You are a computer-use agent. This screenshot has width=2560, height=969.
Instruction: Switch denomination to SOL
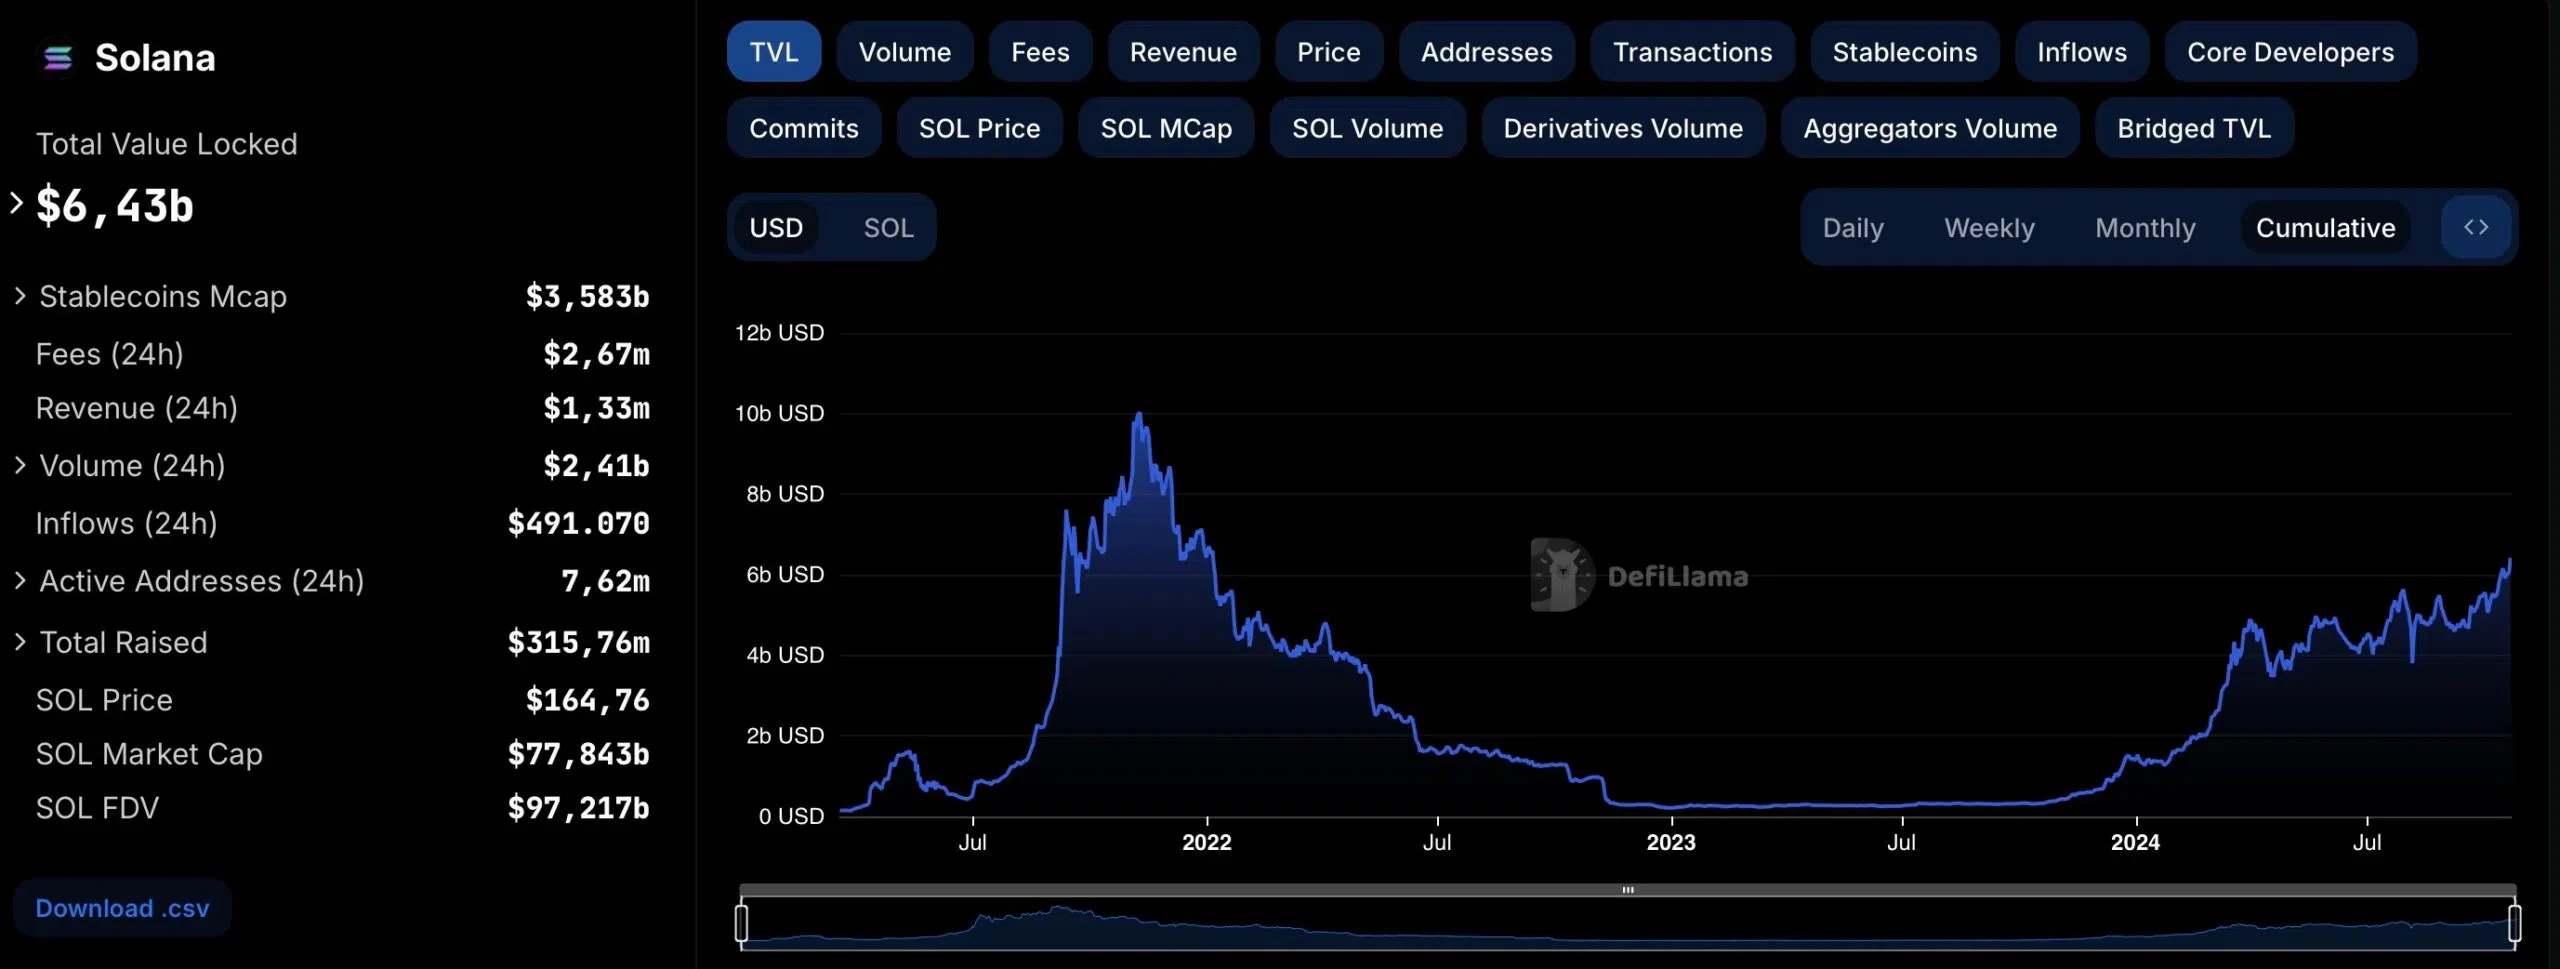[888, 228]
